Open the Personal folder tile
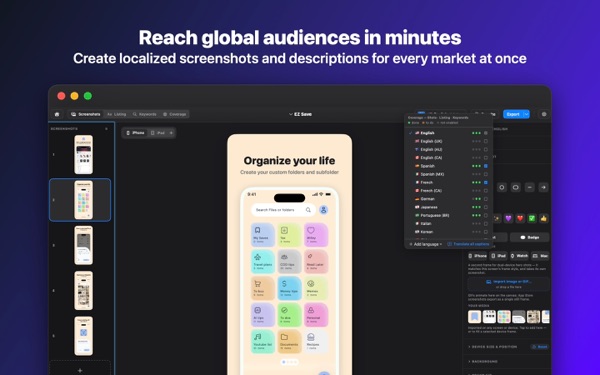 coord(316,315)
